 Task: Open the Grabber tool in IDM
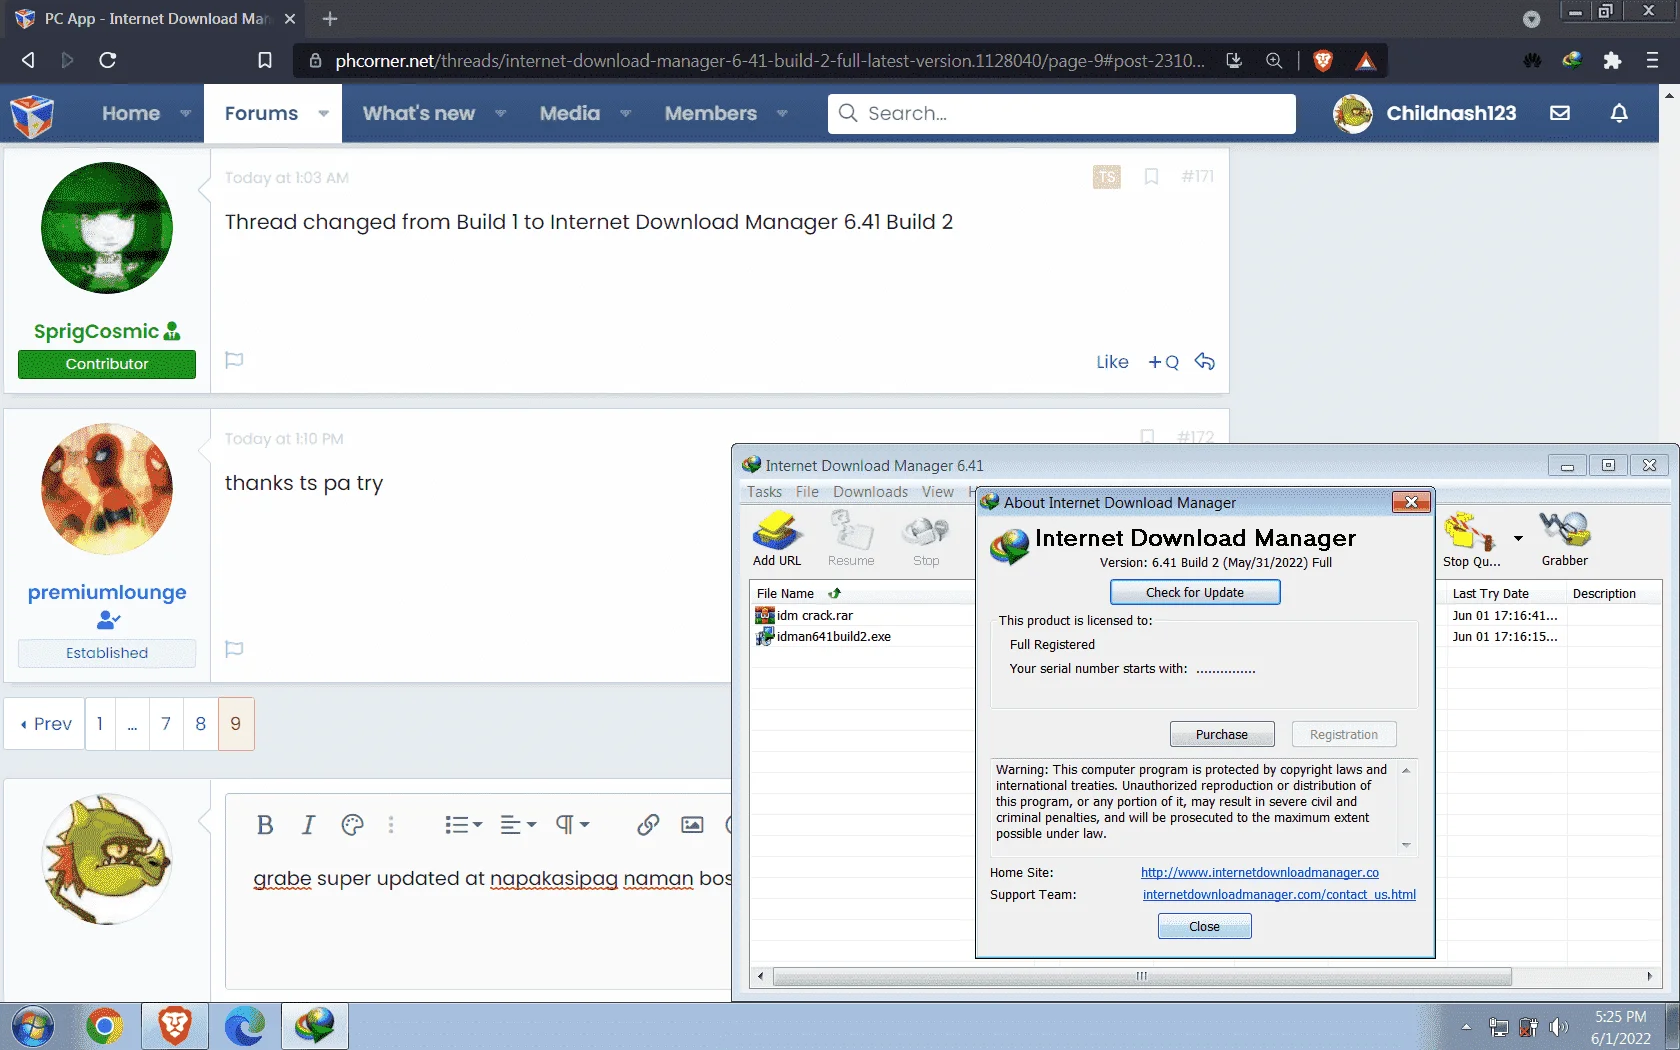[x=1565, y=540]
